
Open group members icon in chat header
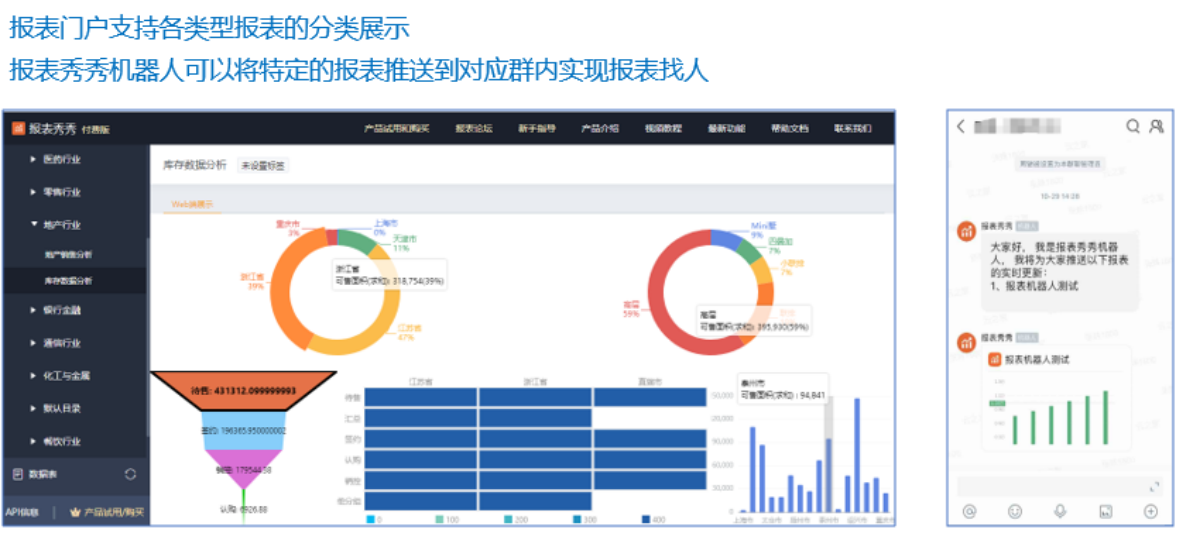click(1157, 127)
